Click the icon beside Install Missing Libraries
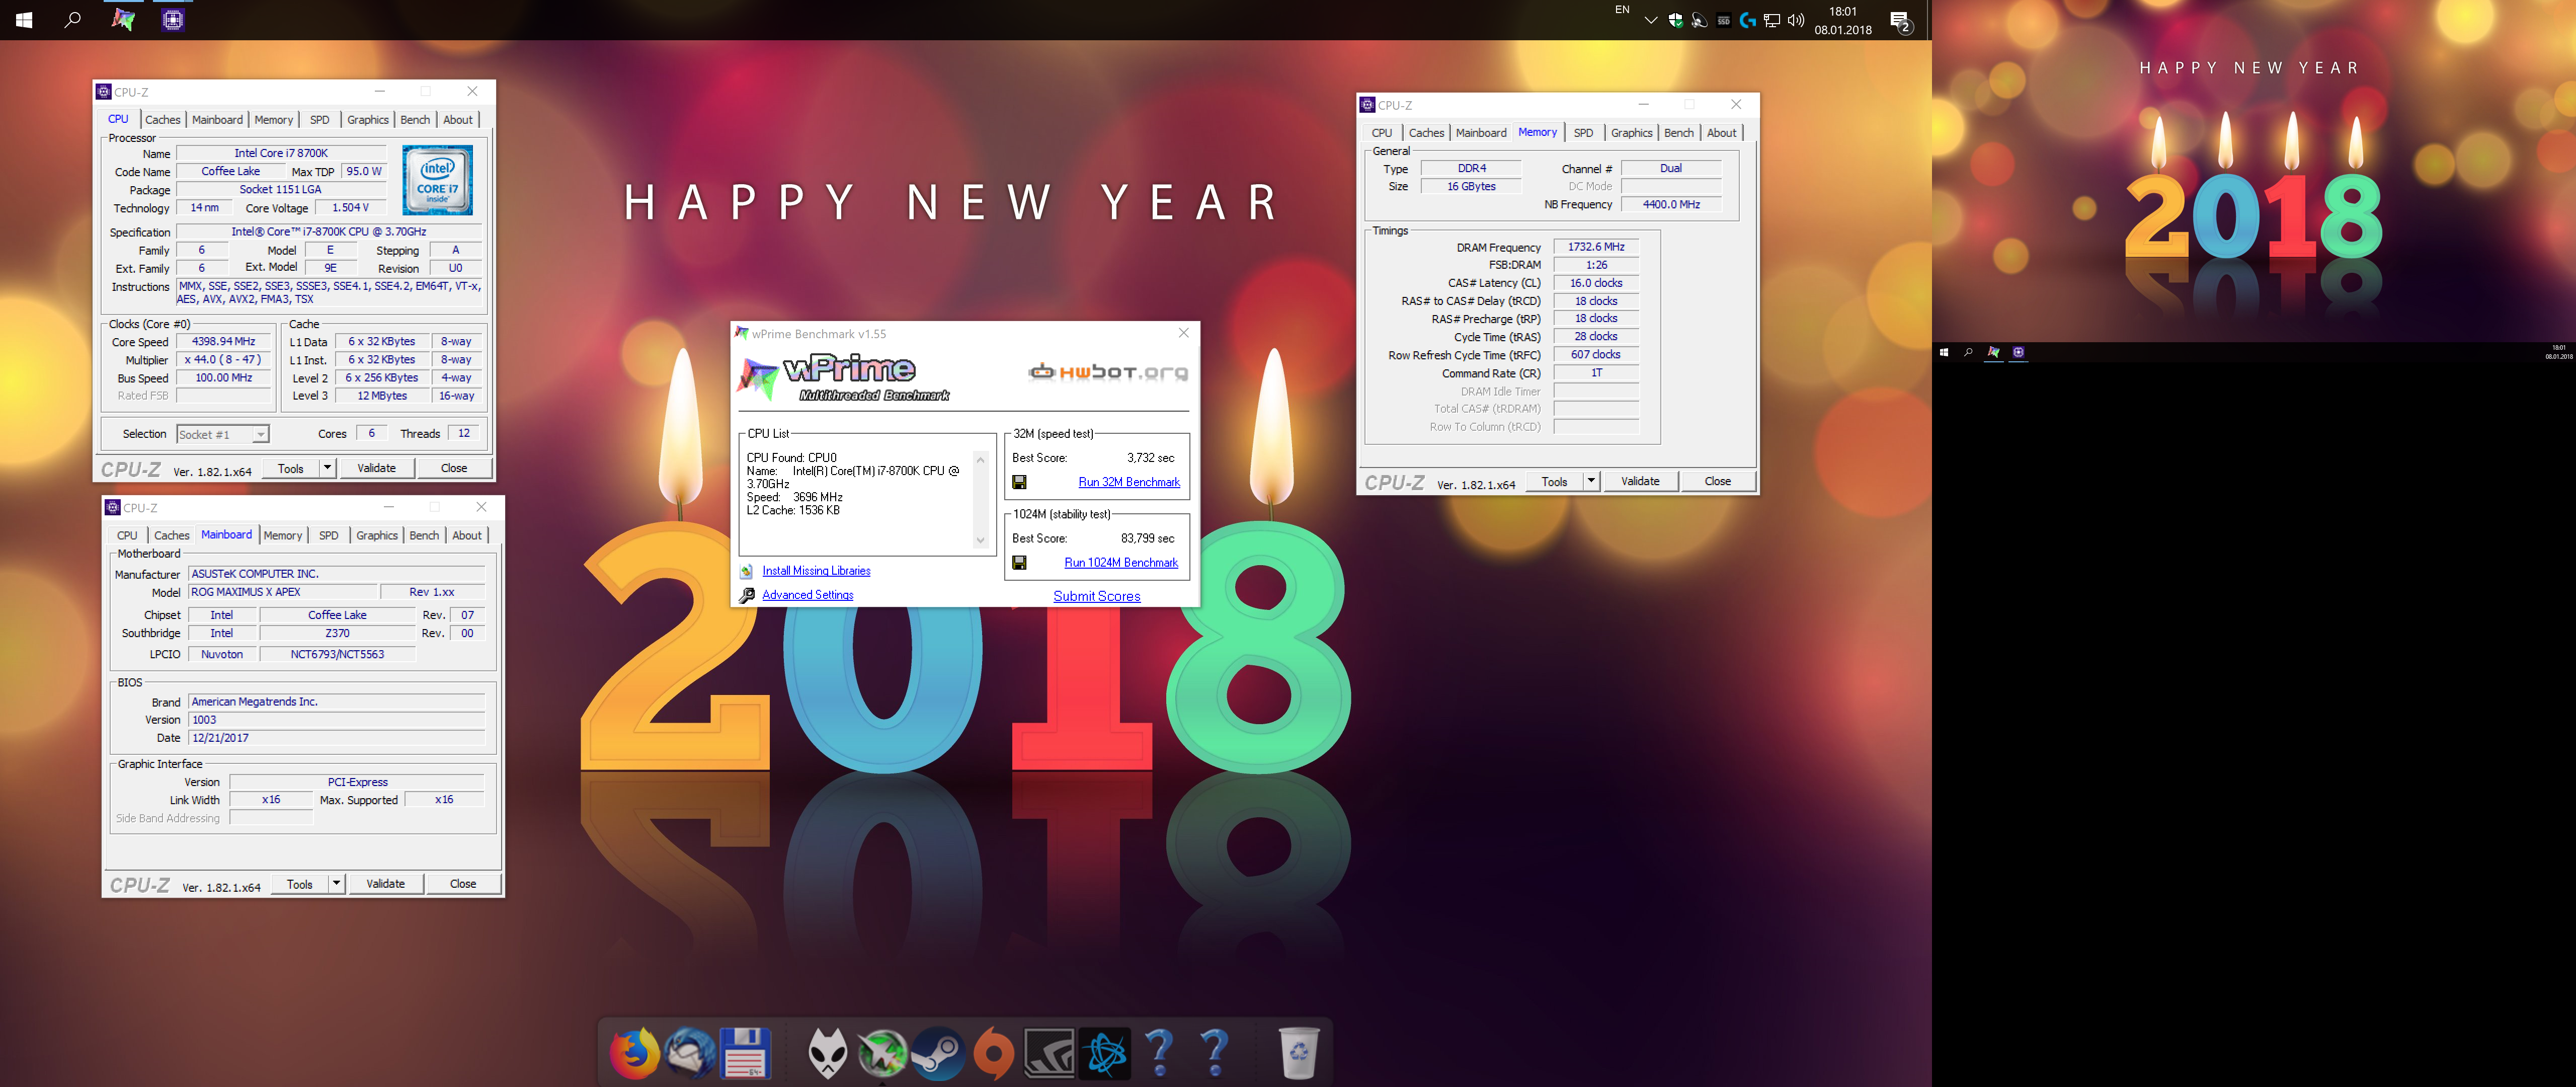The image size is (2576, 1087). pyautogui.click(x=746, y=571)
